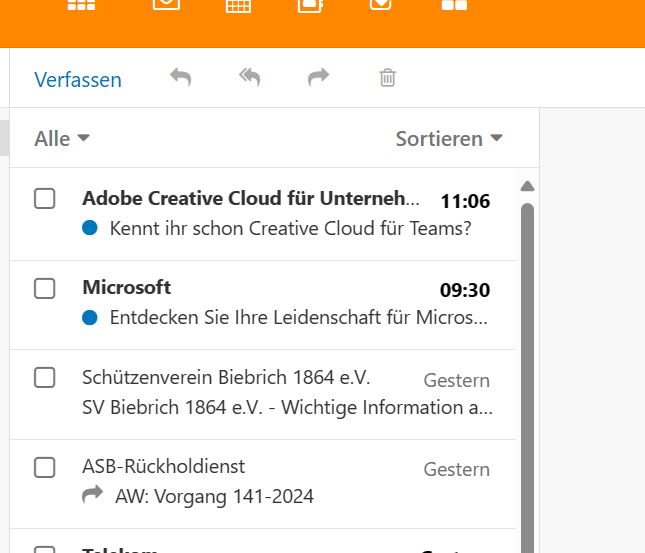Tick checkbox for Schützenverein Biebrich email

44,377
